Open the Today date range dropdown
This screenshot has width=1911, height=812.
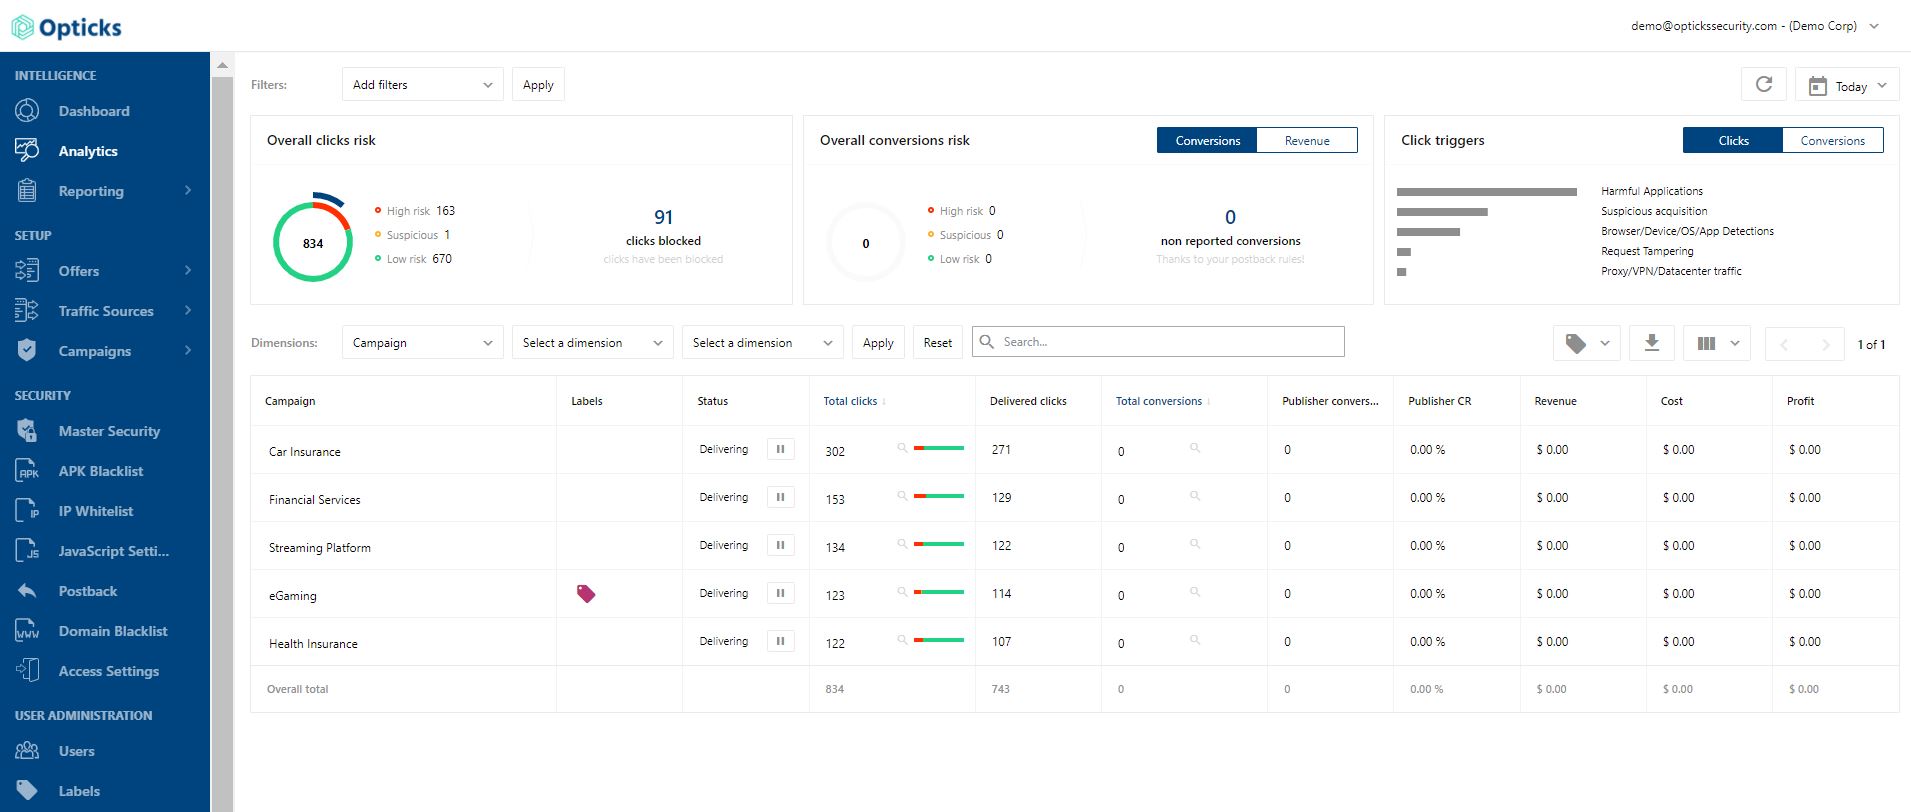[x=1847, y=86]
